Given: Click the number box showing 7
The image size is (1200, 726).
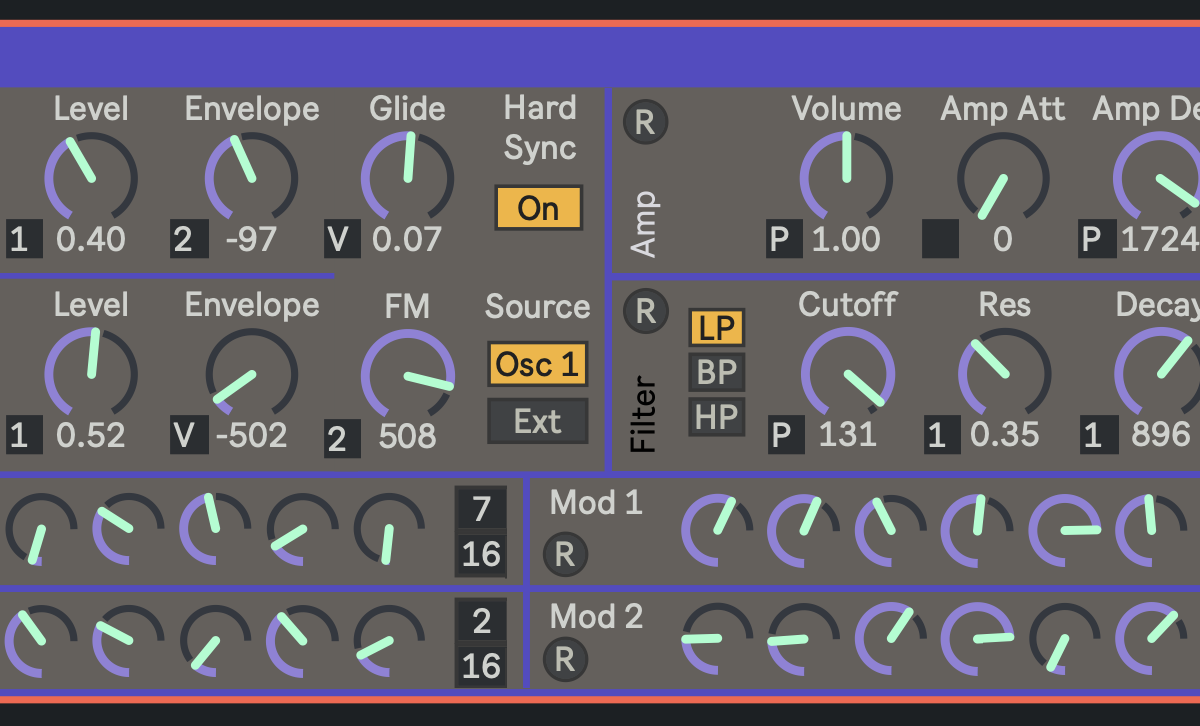Looking at the screenshot, I should point(481,508).
